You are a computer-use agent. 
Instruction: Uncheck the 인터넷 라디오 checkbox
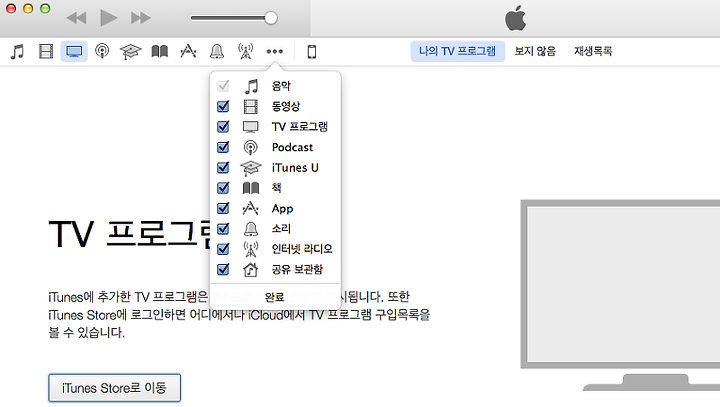pyautogui.click(x=223, y=249)
